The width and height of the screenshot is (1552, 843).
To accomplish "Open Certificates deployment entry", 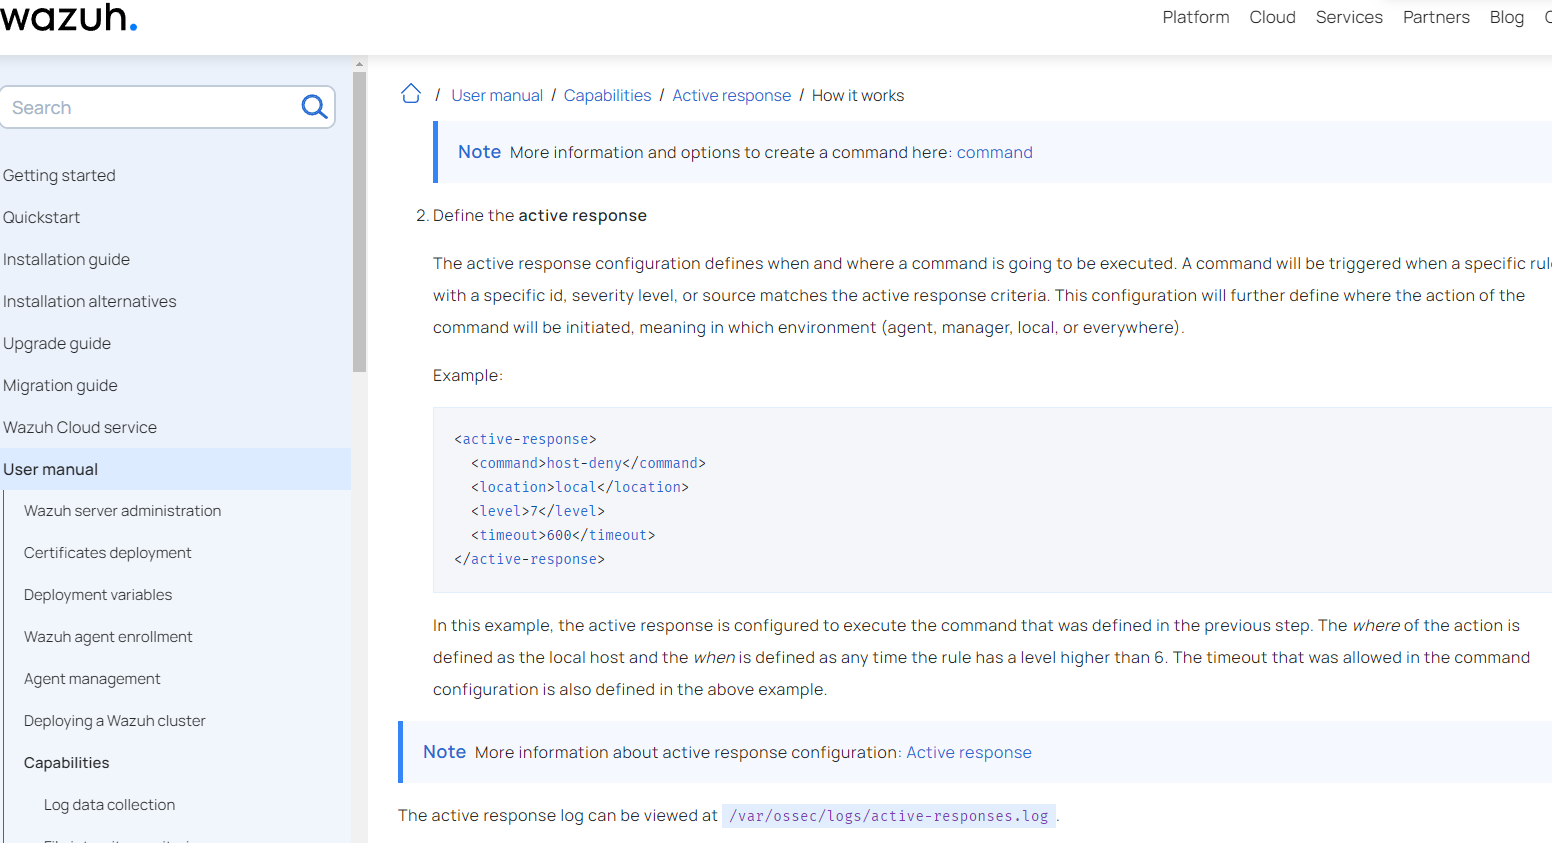I will click(x=107, y=552).
